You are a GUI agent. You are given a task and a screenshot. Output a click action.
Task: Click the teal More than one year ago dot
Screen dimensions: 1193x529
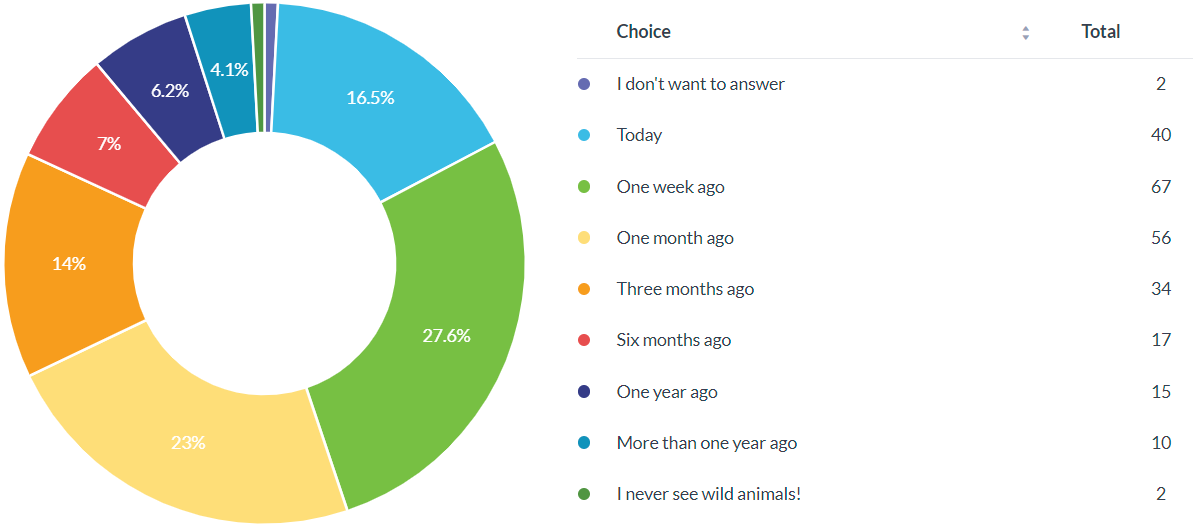[x=584, y=443]
